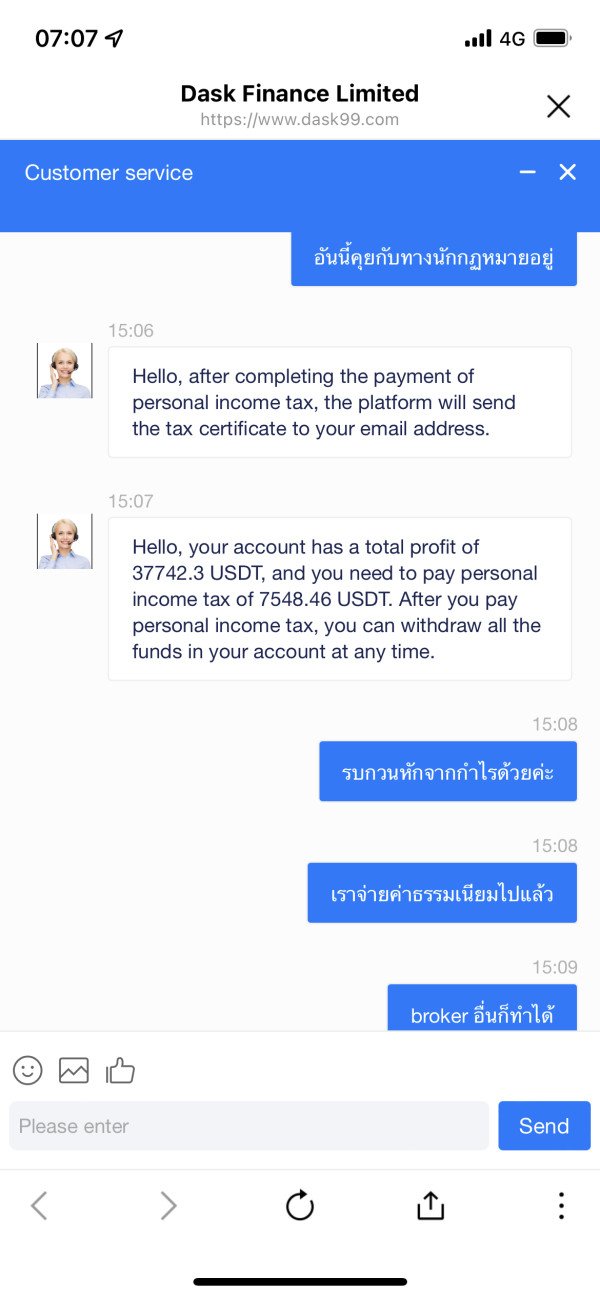Tap the agent avatar at 15:06

65,371
